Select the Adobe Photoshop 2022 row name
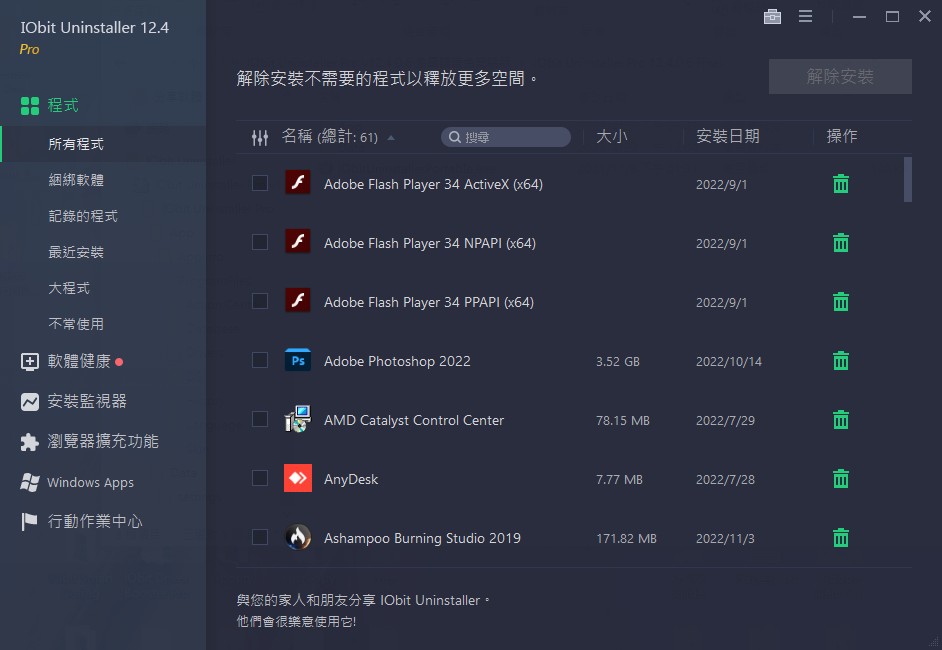The height and width of the screenshot is (650, 942). point(397,361)
